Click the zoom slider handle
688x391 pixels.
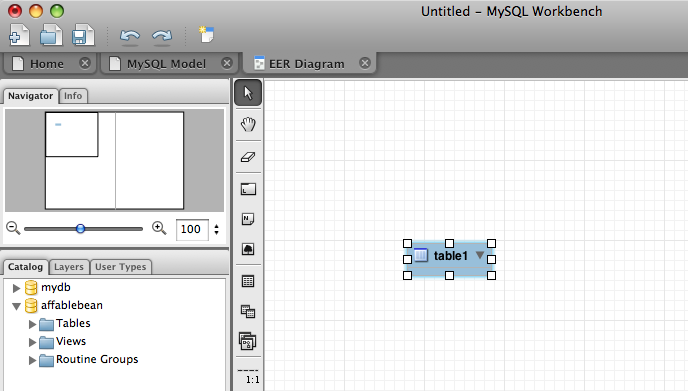point(80,229)
